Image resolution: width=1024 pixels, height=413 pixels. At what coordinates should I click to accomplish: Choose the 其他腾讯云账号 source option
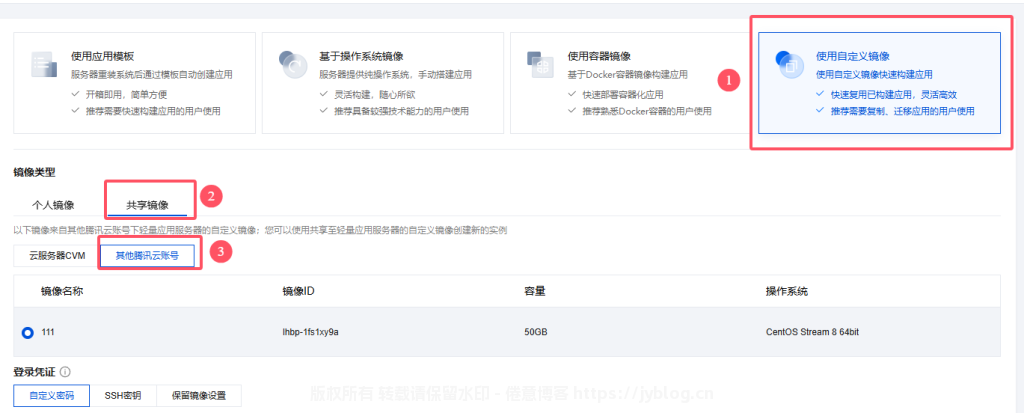[147, 255]
